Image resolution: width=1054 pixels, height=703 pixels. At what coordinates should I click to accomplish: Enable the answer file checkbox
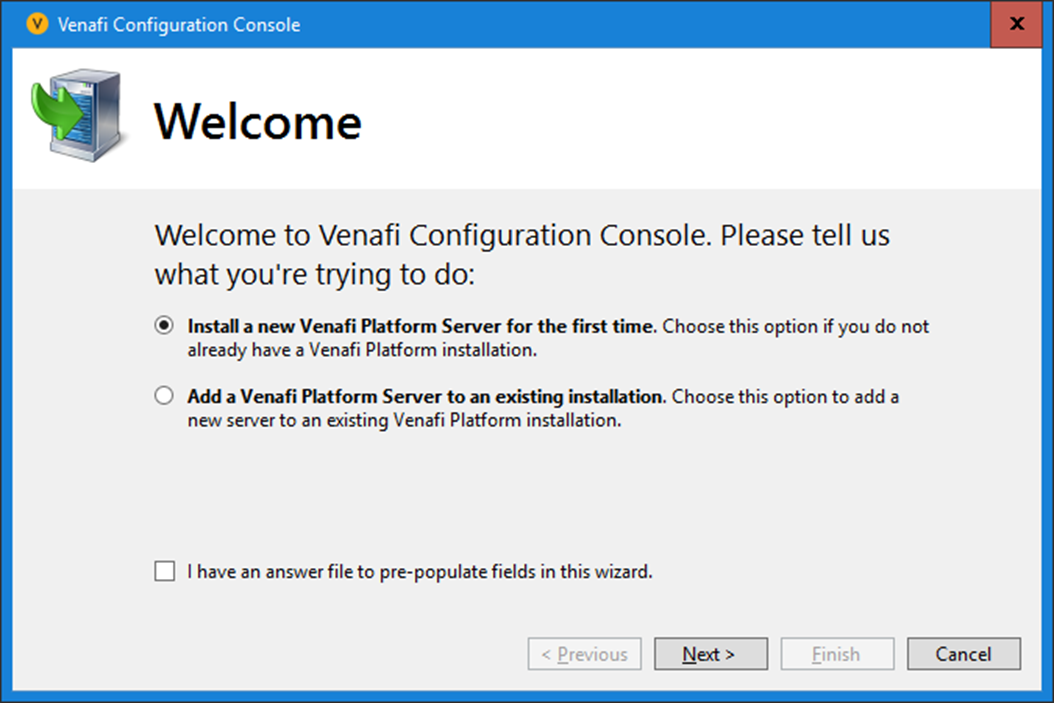(164, 572)
